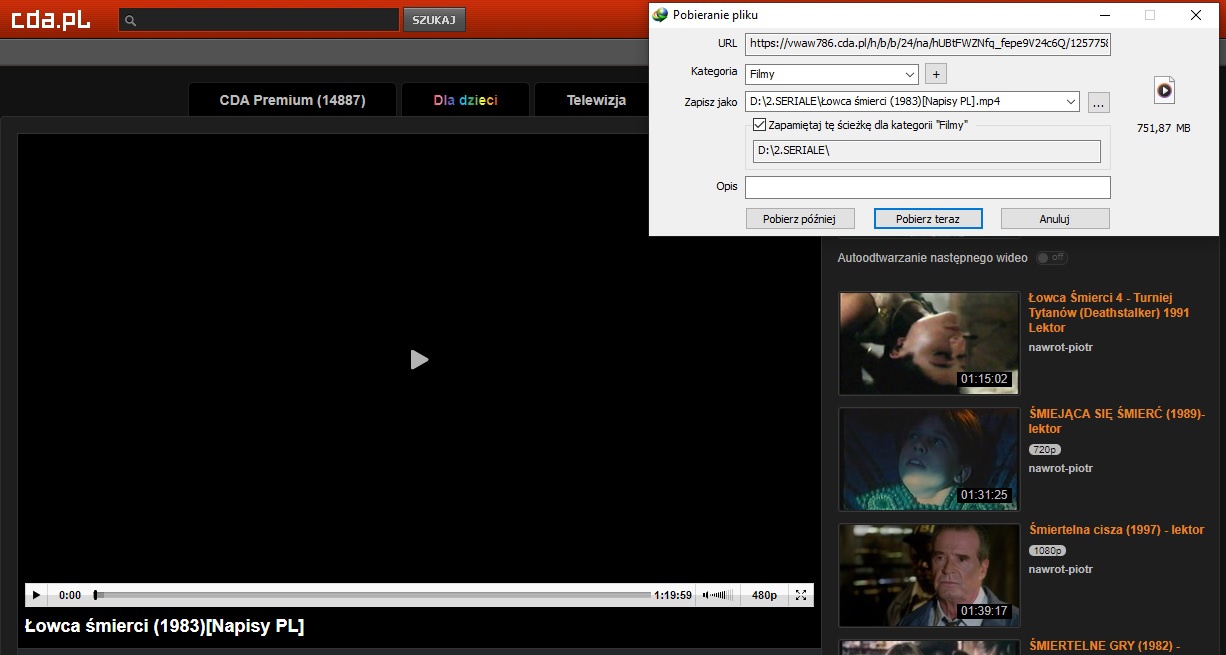Browse for save location with ellipsis button
This screenshot has height=655, width=1226.
click(x=1098, y=102)
